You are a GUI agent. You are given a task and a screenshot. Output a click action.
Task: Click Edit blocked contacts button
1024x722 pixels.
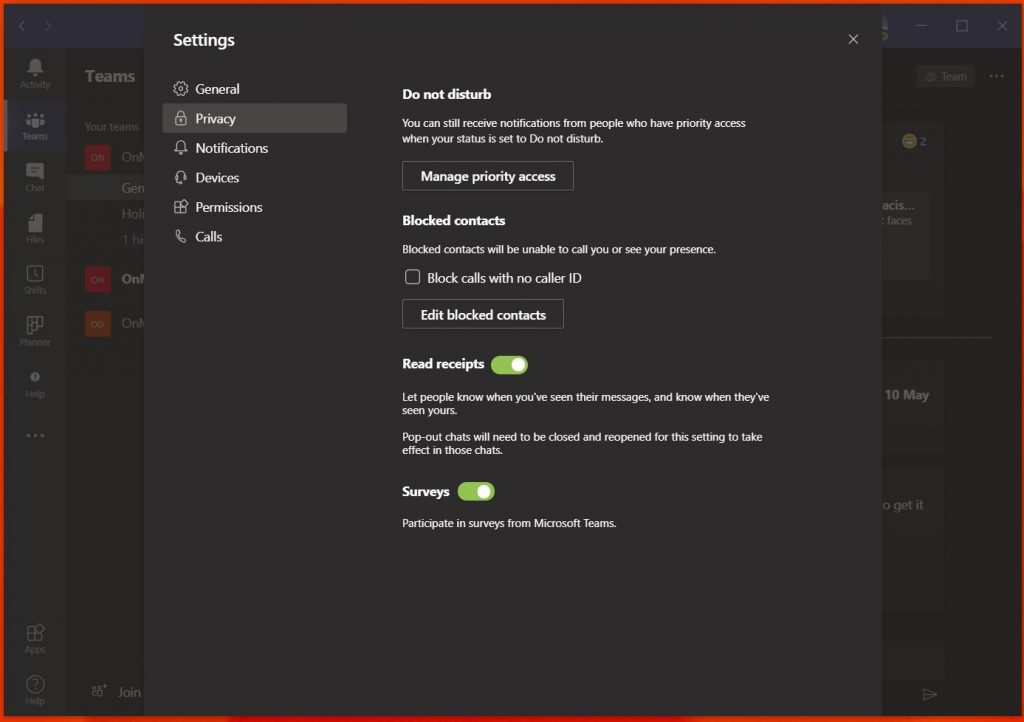(x=483, y=315)
